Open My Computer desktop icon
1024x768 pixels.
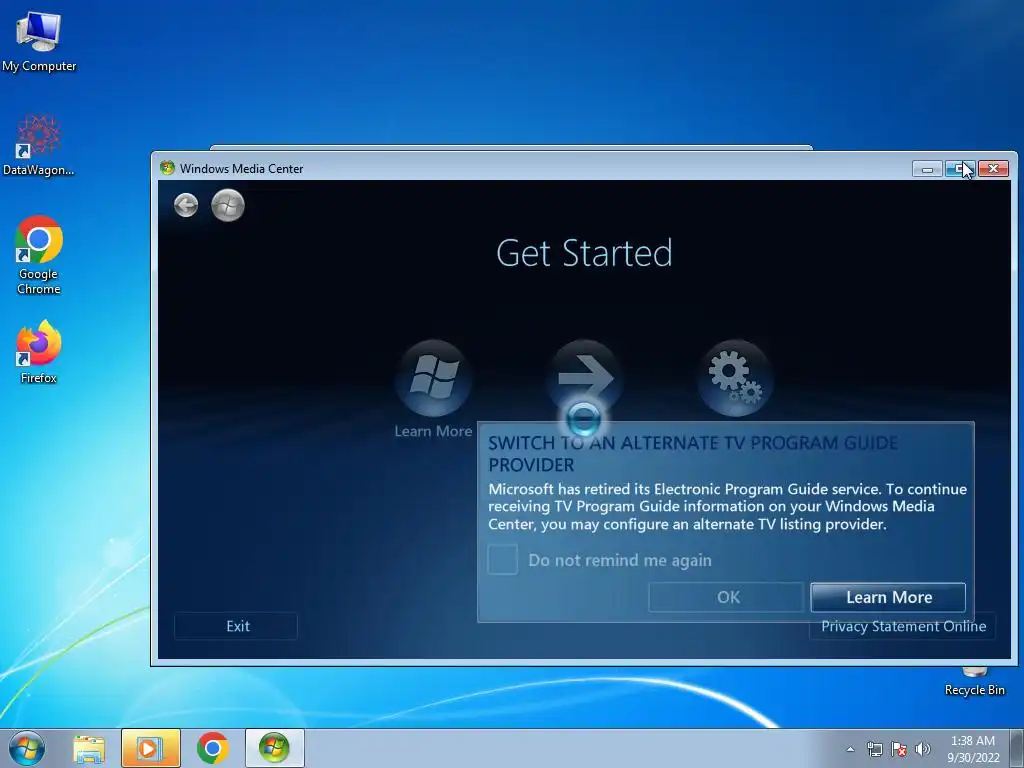[39, 41]
